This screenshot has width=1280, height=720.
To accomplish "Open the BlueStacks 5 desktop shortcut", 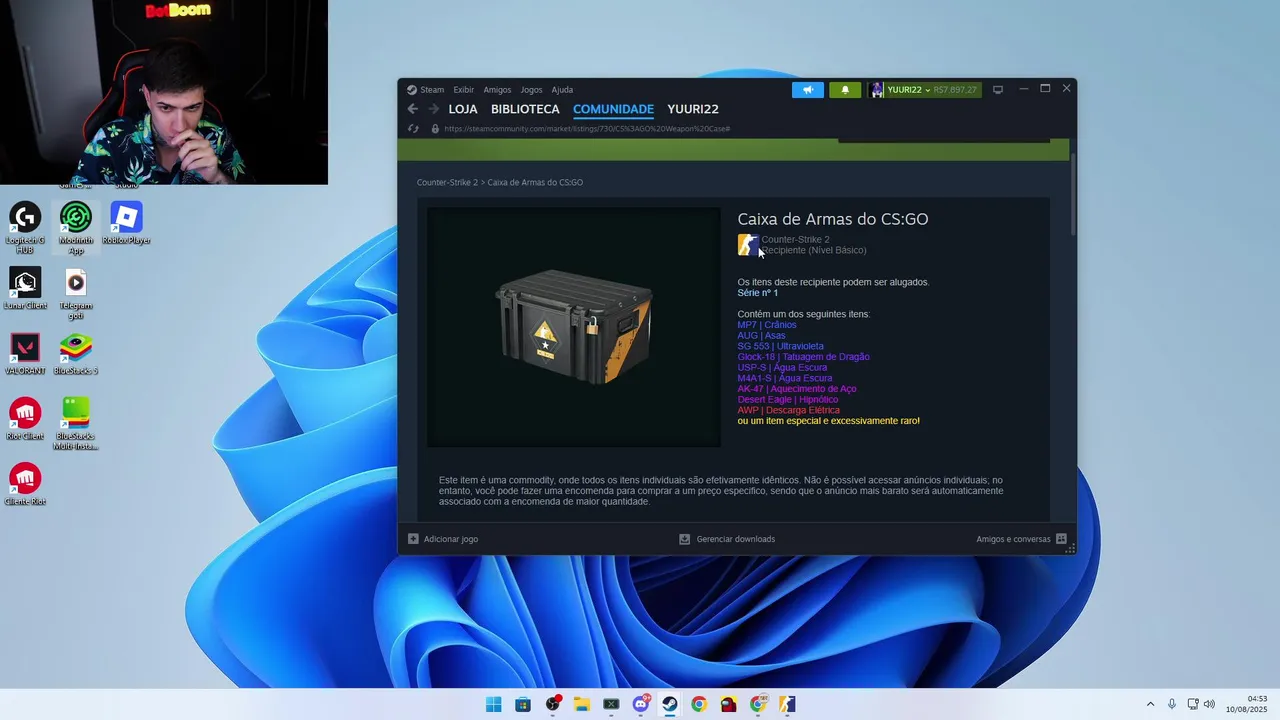I will [x=76, y=353].
